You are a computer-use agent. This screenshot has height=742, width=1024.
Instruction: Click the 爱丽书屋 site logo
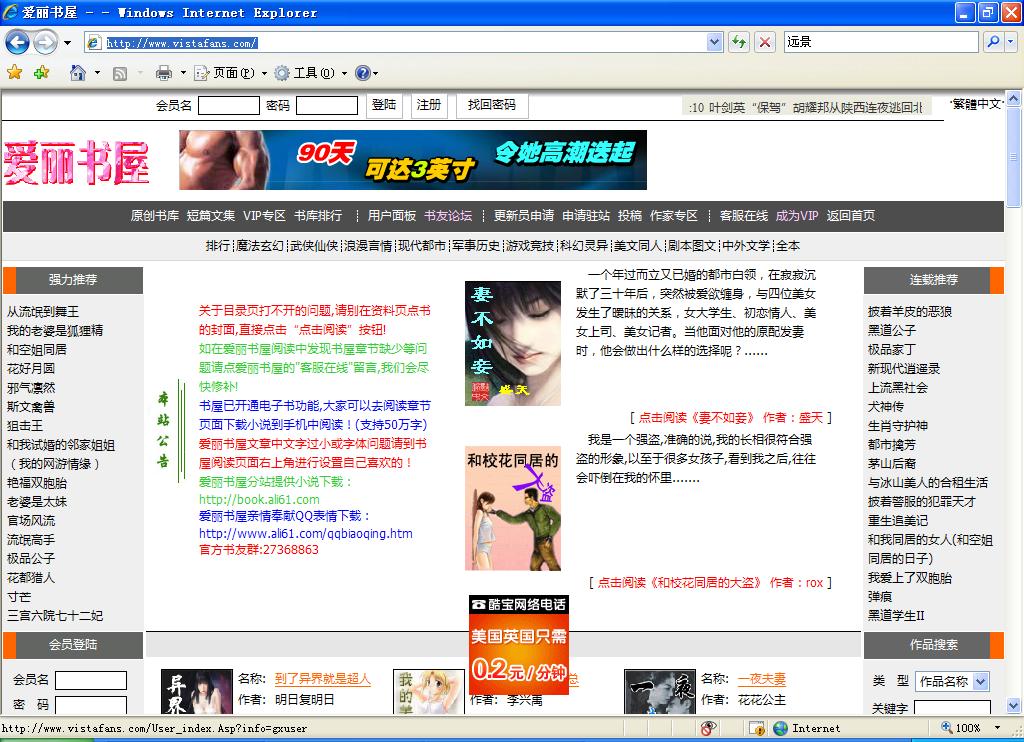76,162
